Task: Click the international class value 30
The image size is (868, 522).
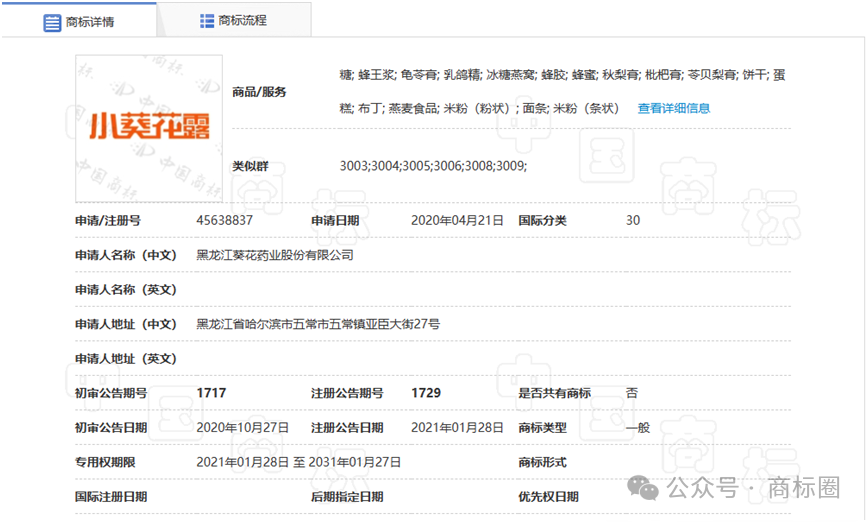Action: 632,220
